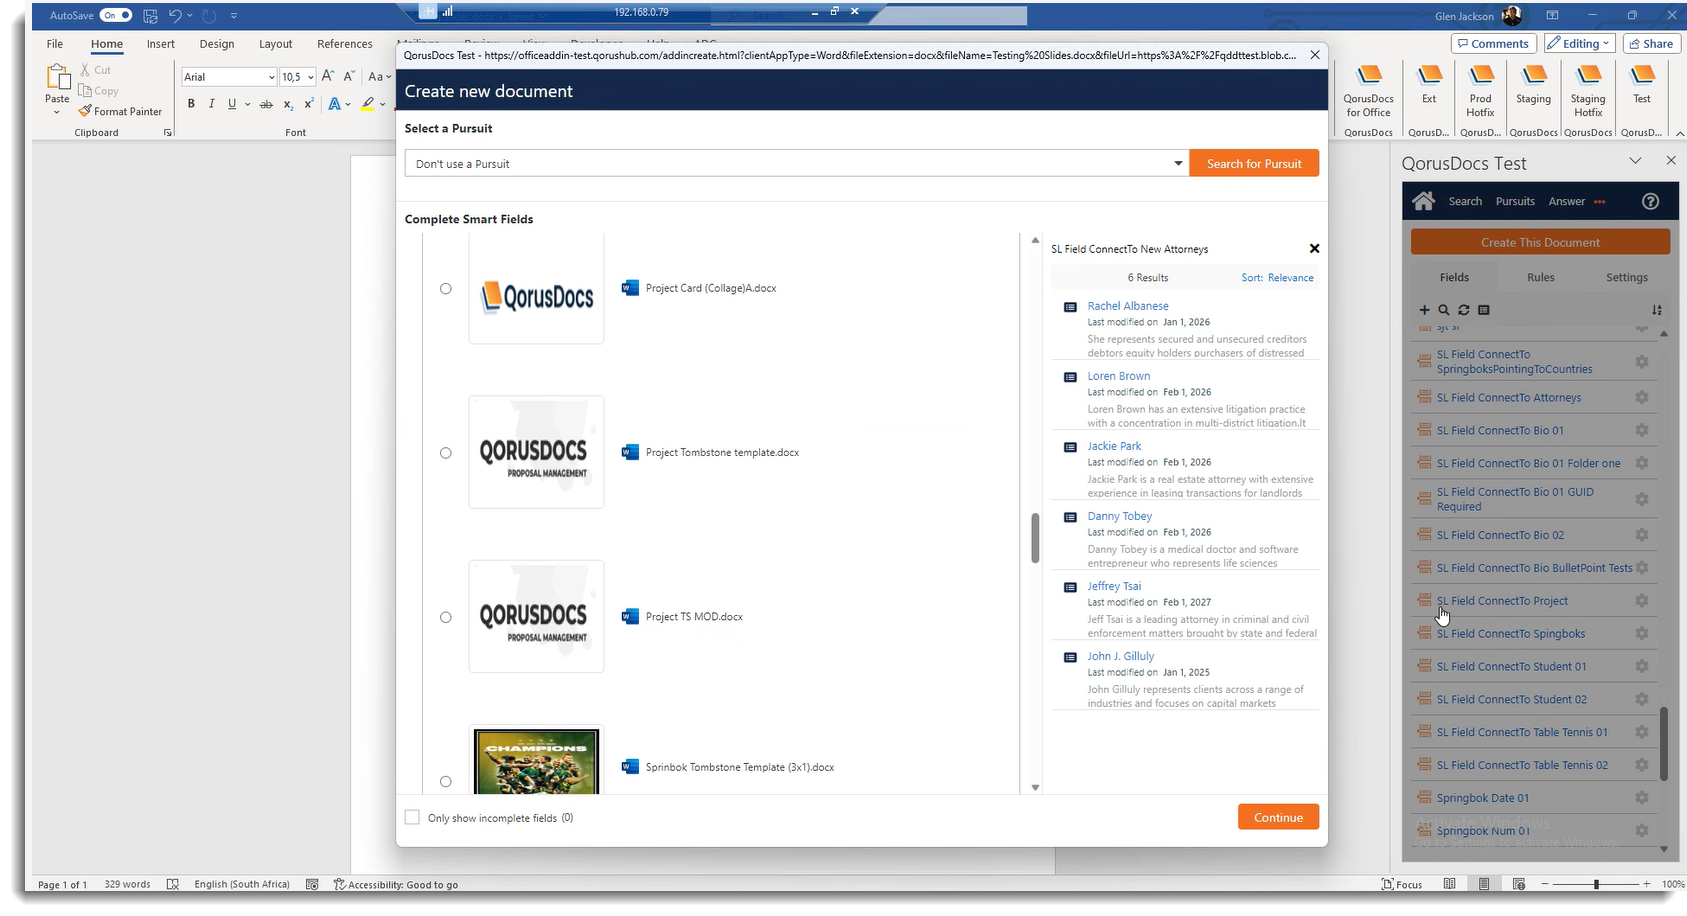Click the zoom slider in status bar
The height and width of the screenshot is (916, 1687).
tap(1596, 884)
